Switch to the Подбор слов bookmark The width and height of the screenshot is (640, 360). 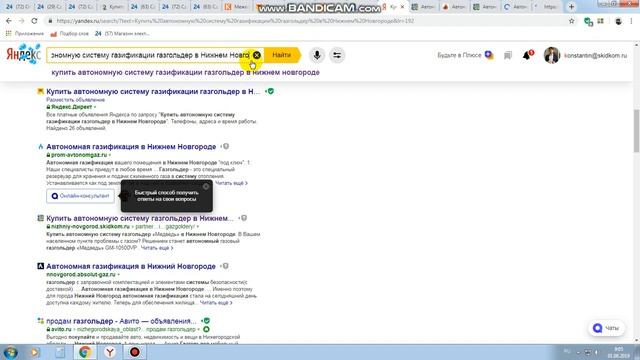click(70, 34)
